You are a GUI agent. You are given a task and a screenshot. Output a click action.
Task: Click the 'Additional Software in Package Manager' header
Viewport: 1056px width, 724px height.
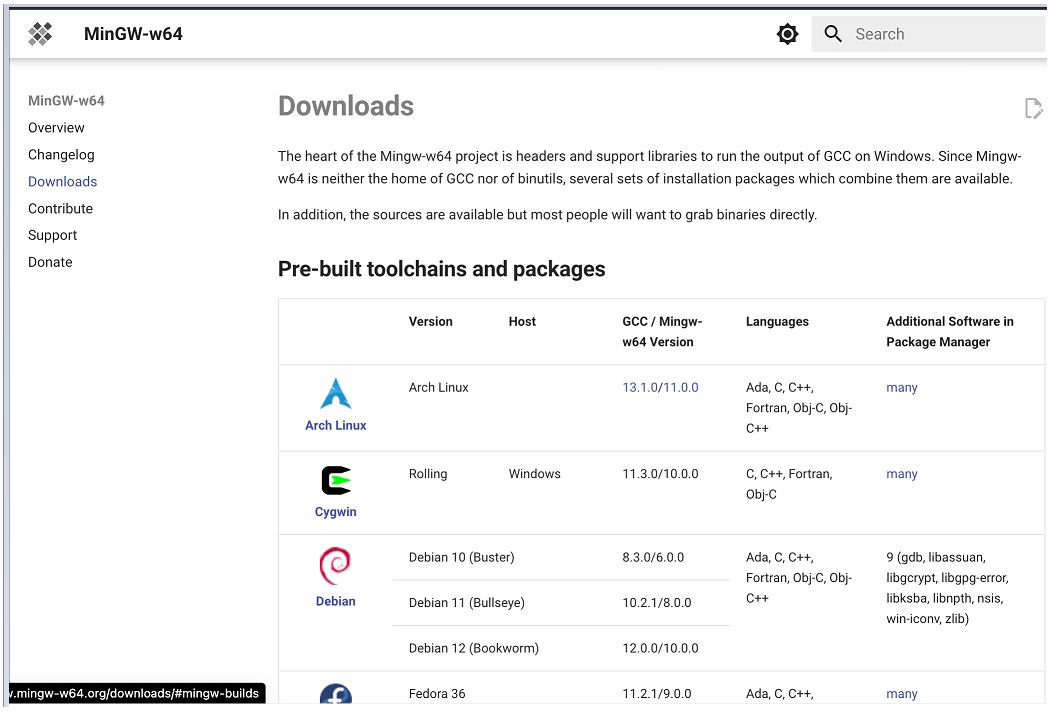(950, 331)
